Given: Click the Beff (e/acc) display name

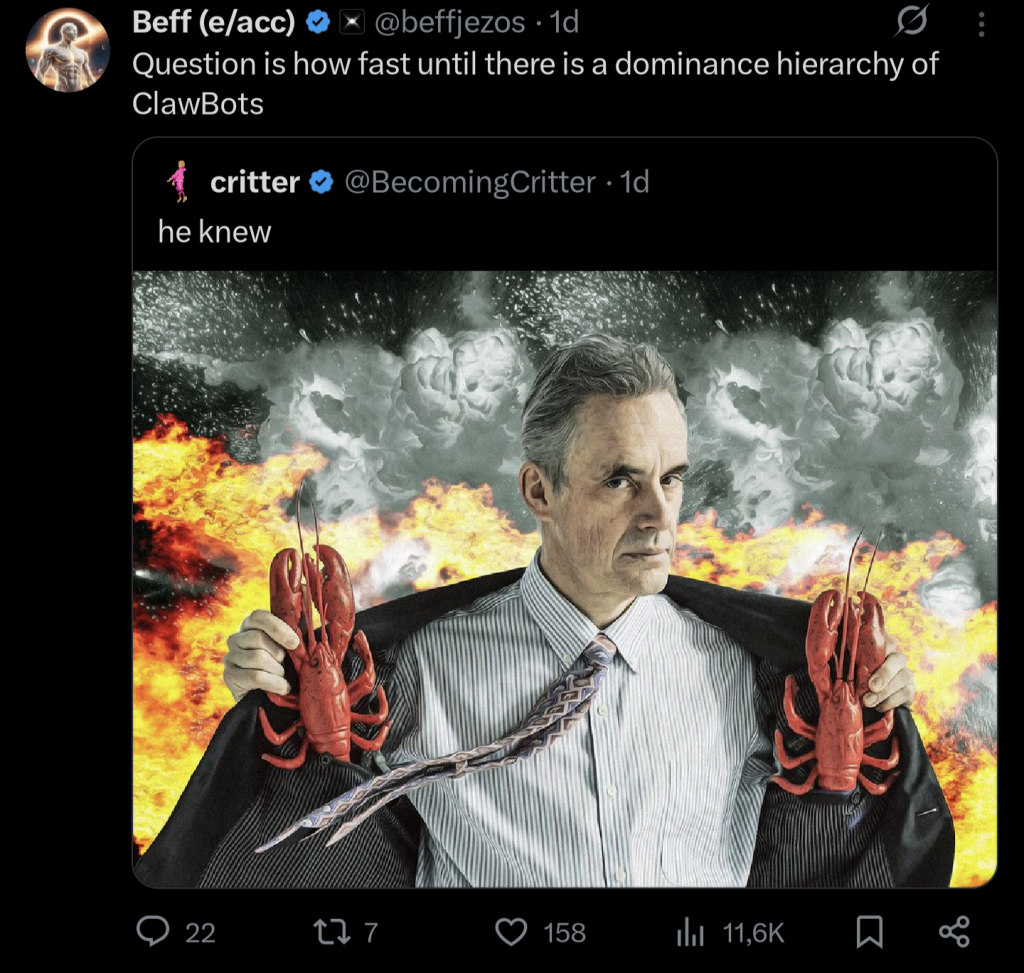Looking at the screenshot, I should coord(214,21).
